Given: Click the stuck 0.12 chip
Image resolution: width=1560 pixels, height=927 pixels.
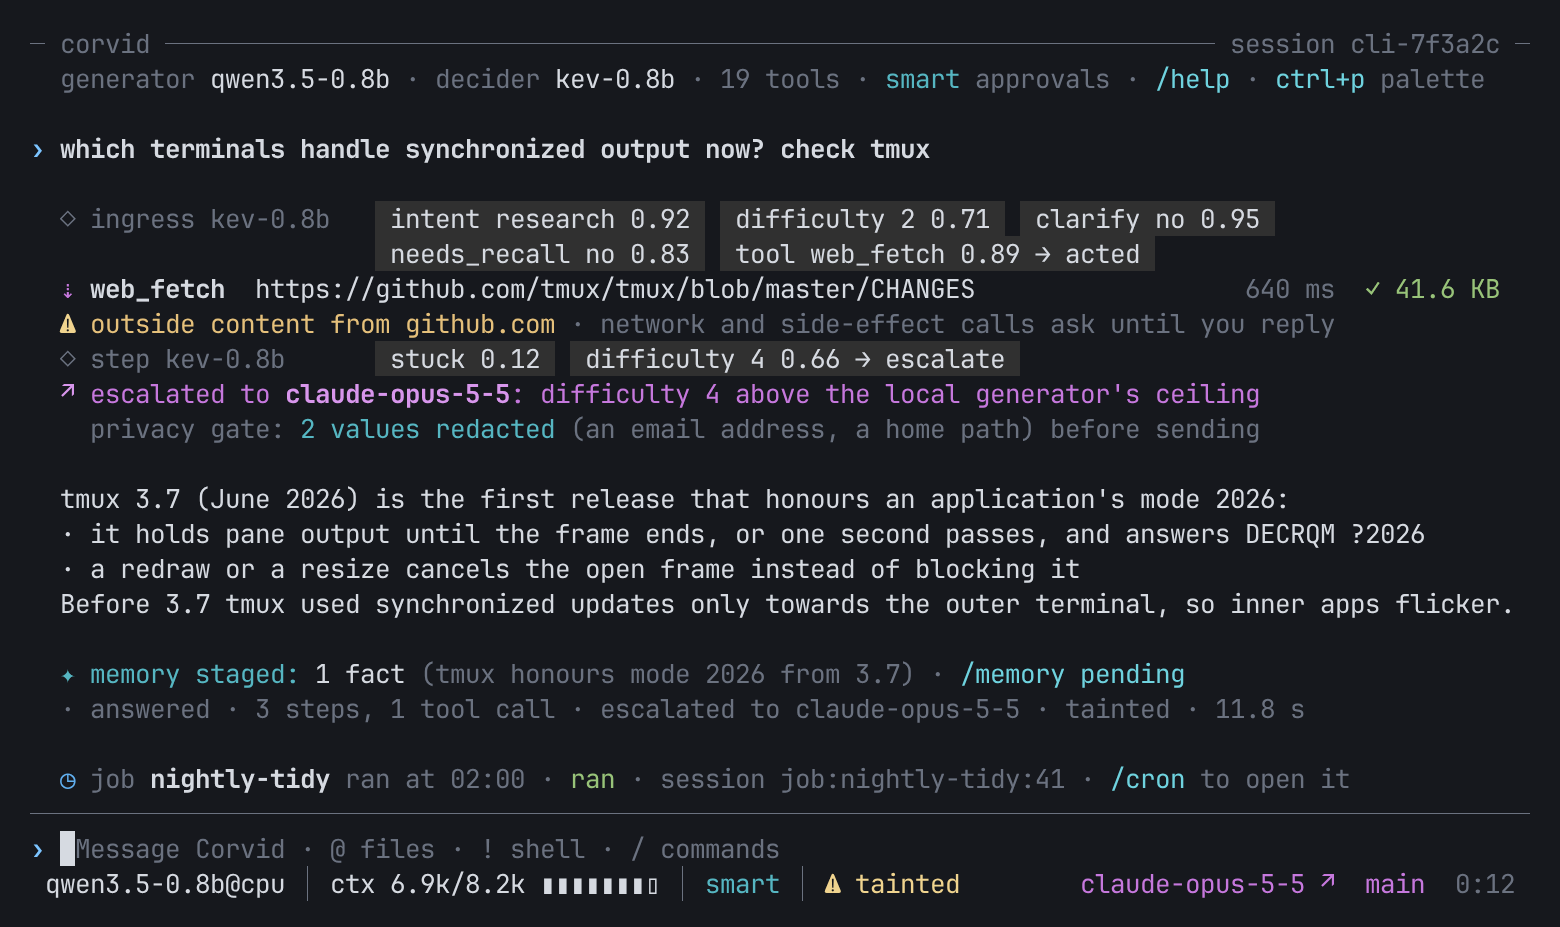Looking at the screenshot, I should tap(465, 359).
